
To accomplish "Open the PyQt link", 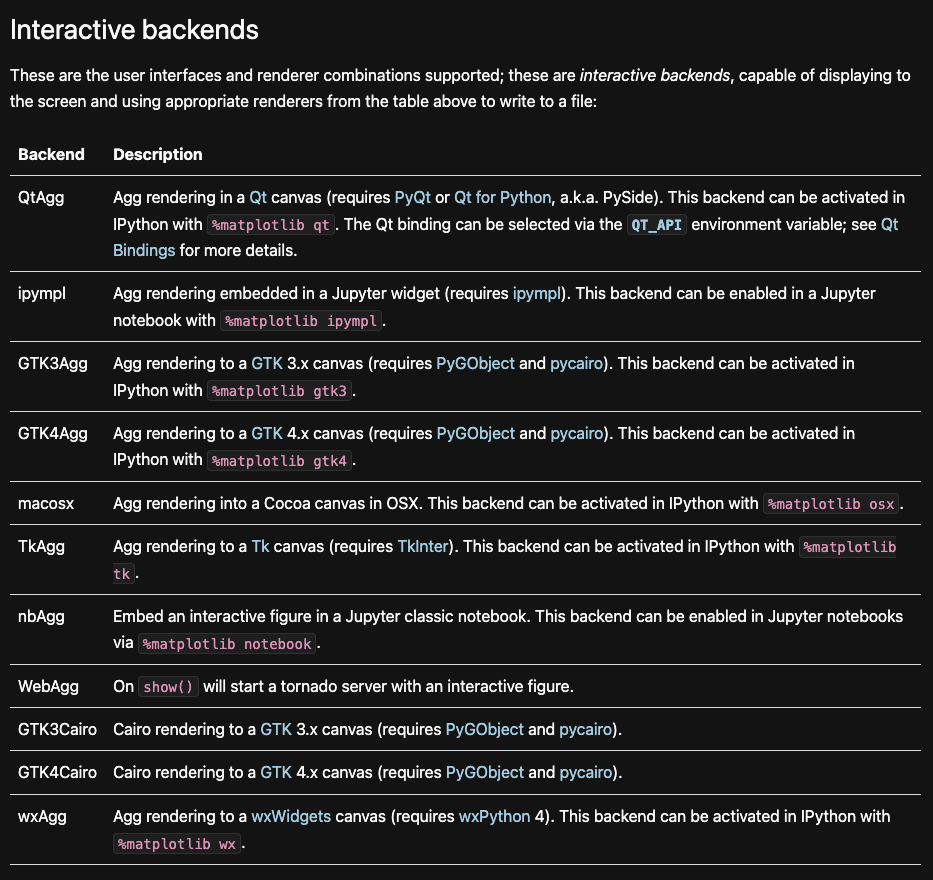I will 412,198.
